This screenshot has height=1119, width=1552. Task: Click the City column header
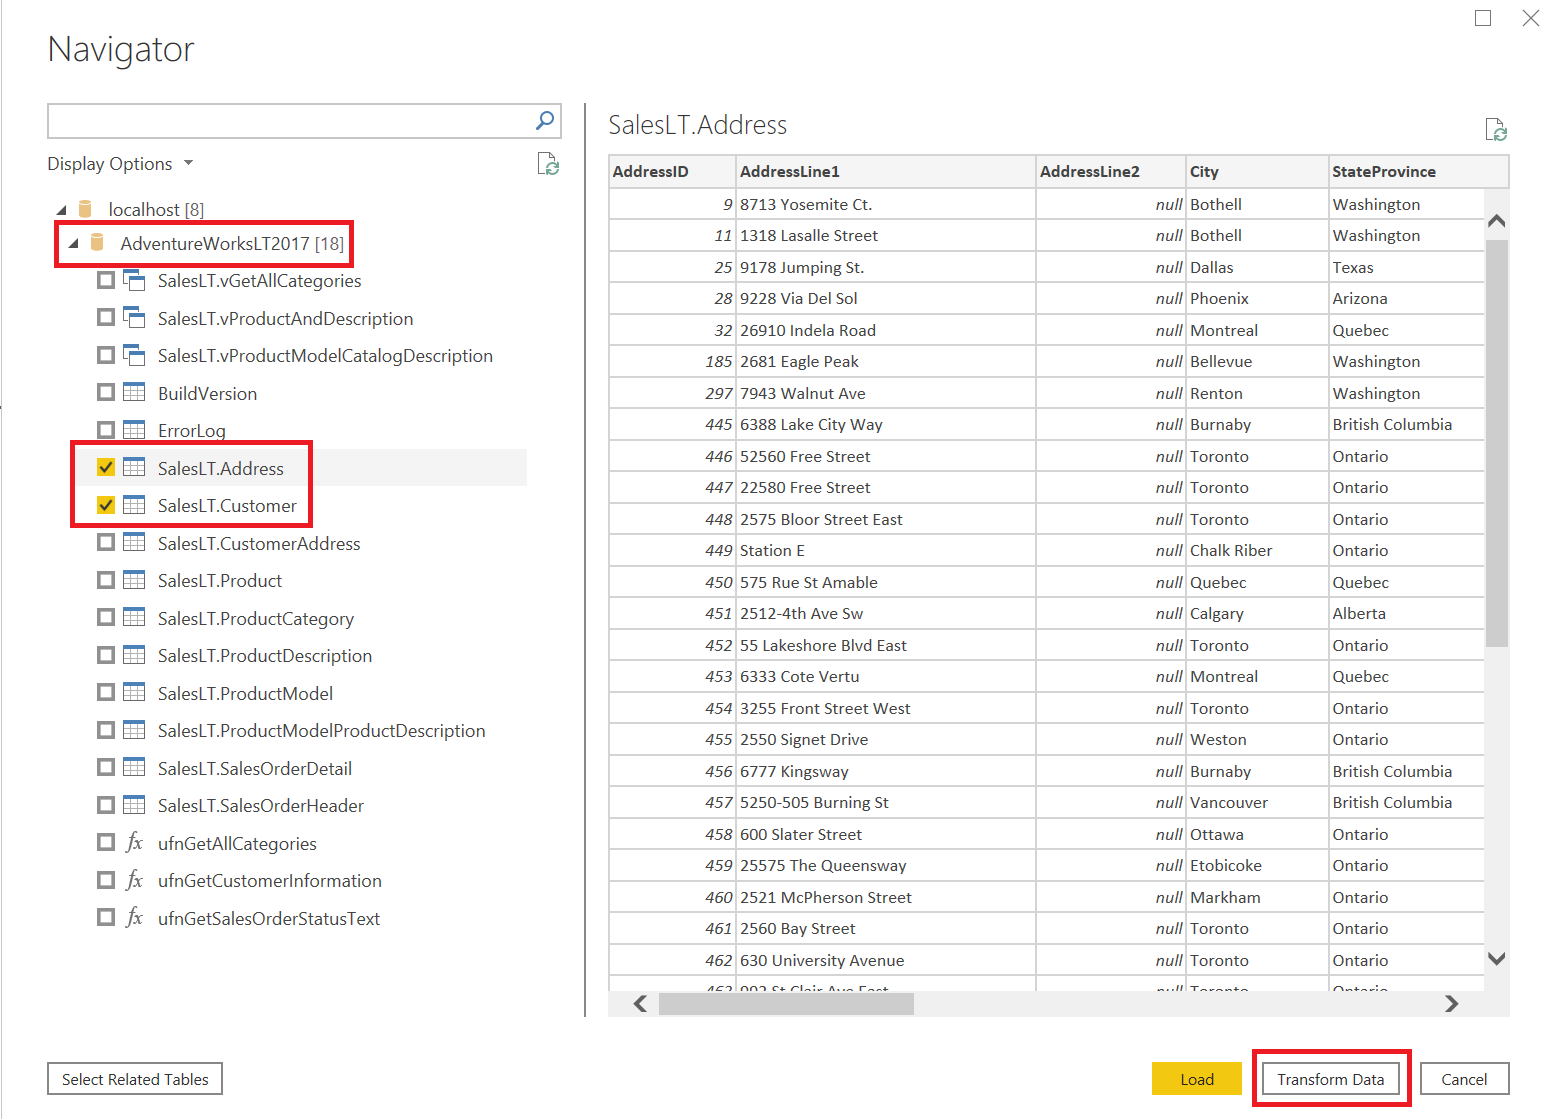point(1257,171)
